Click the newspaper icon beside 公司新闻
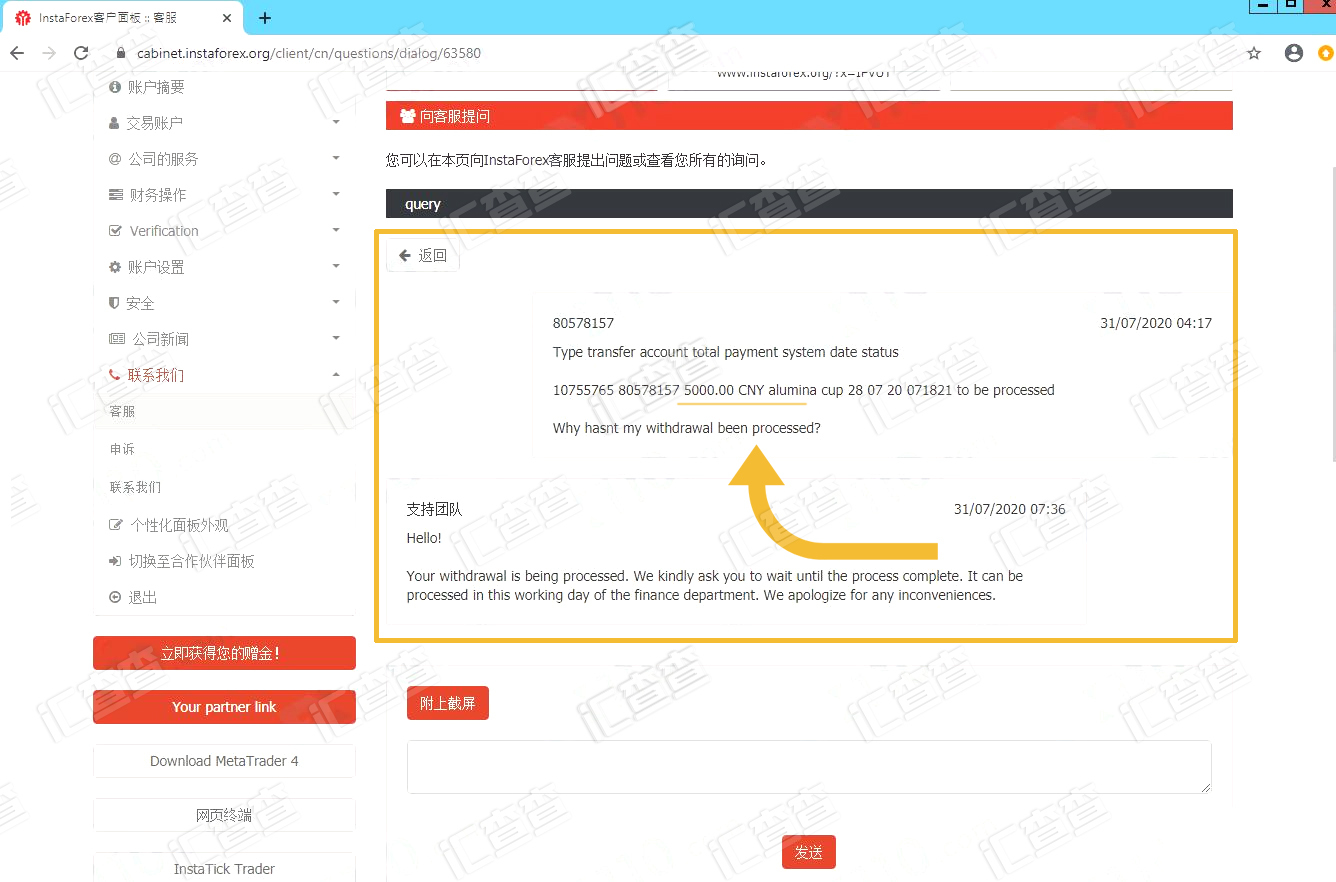Screen dimensions: 1336x882 click(x=117, y=339)
